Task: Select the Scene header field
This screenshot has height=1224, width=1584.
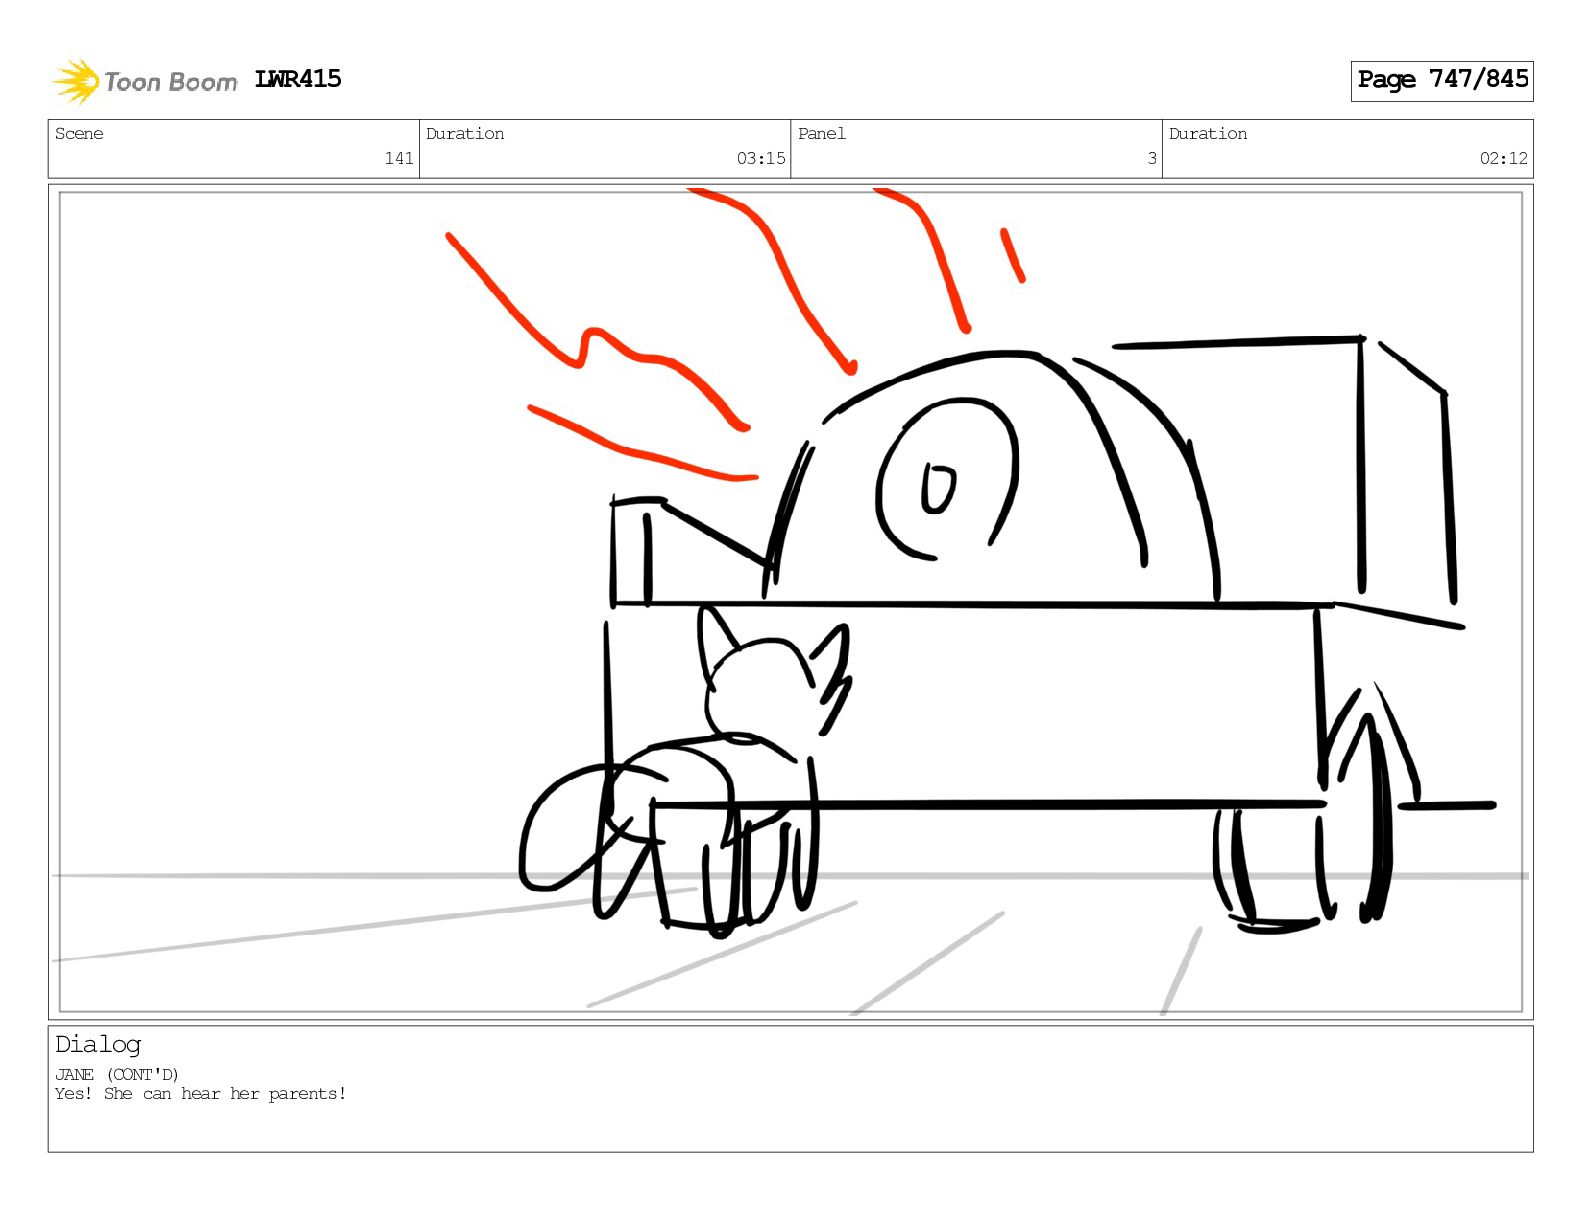Action: pos(234,149)
